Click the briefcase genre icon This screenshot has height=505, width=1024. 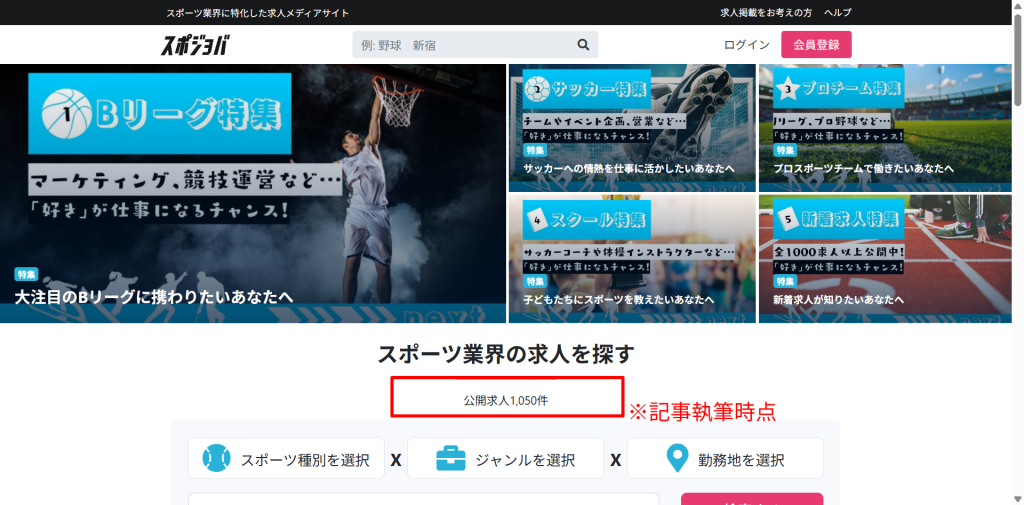(451, 459)
